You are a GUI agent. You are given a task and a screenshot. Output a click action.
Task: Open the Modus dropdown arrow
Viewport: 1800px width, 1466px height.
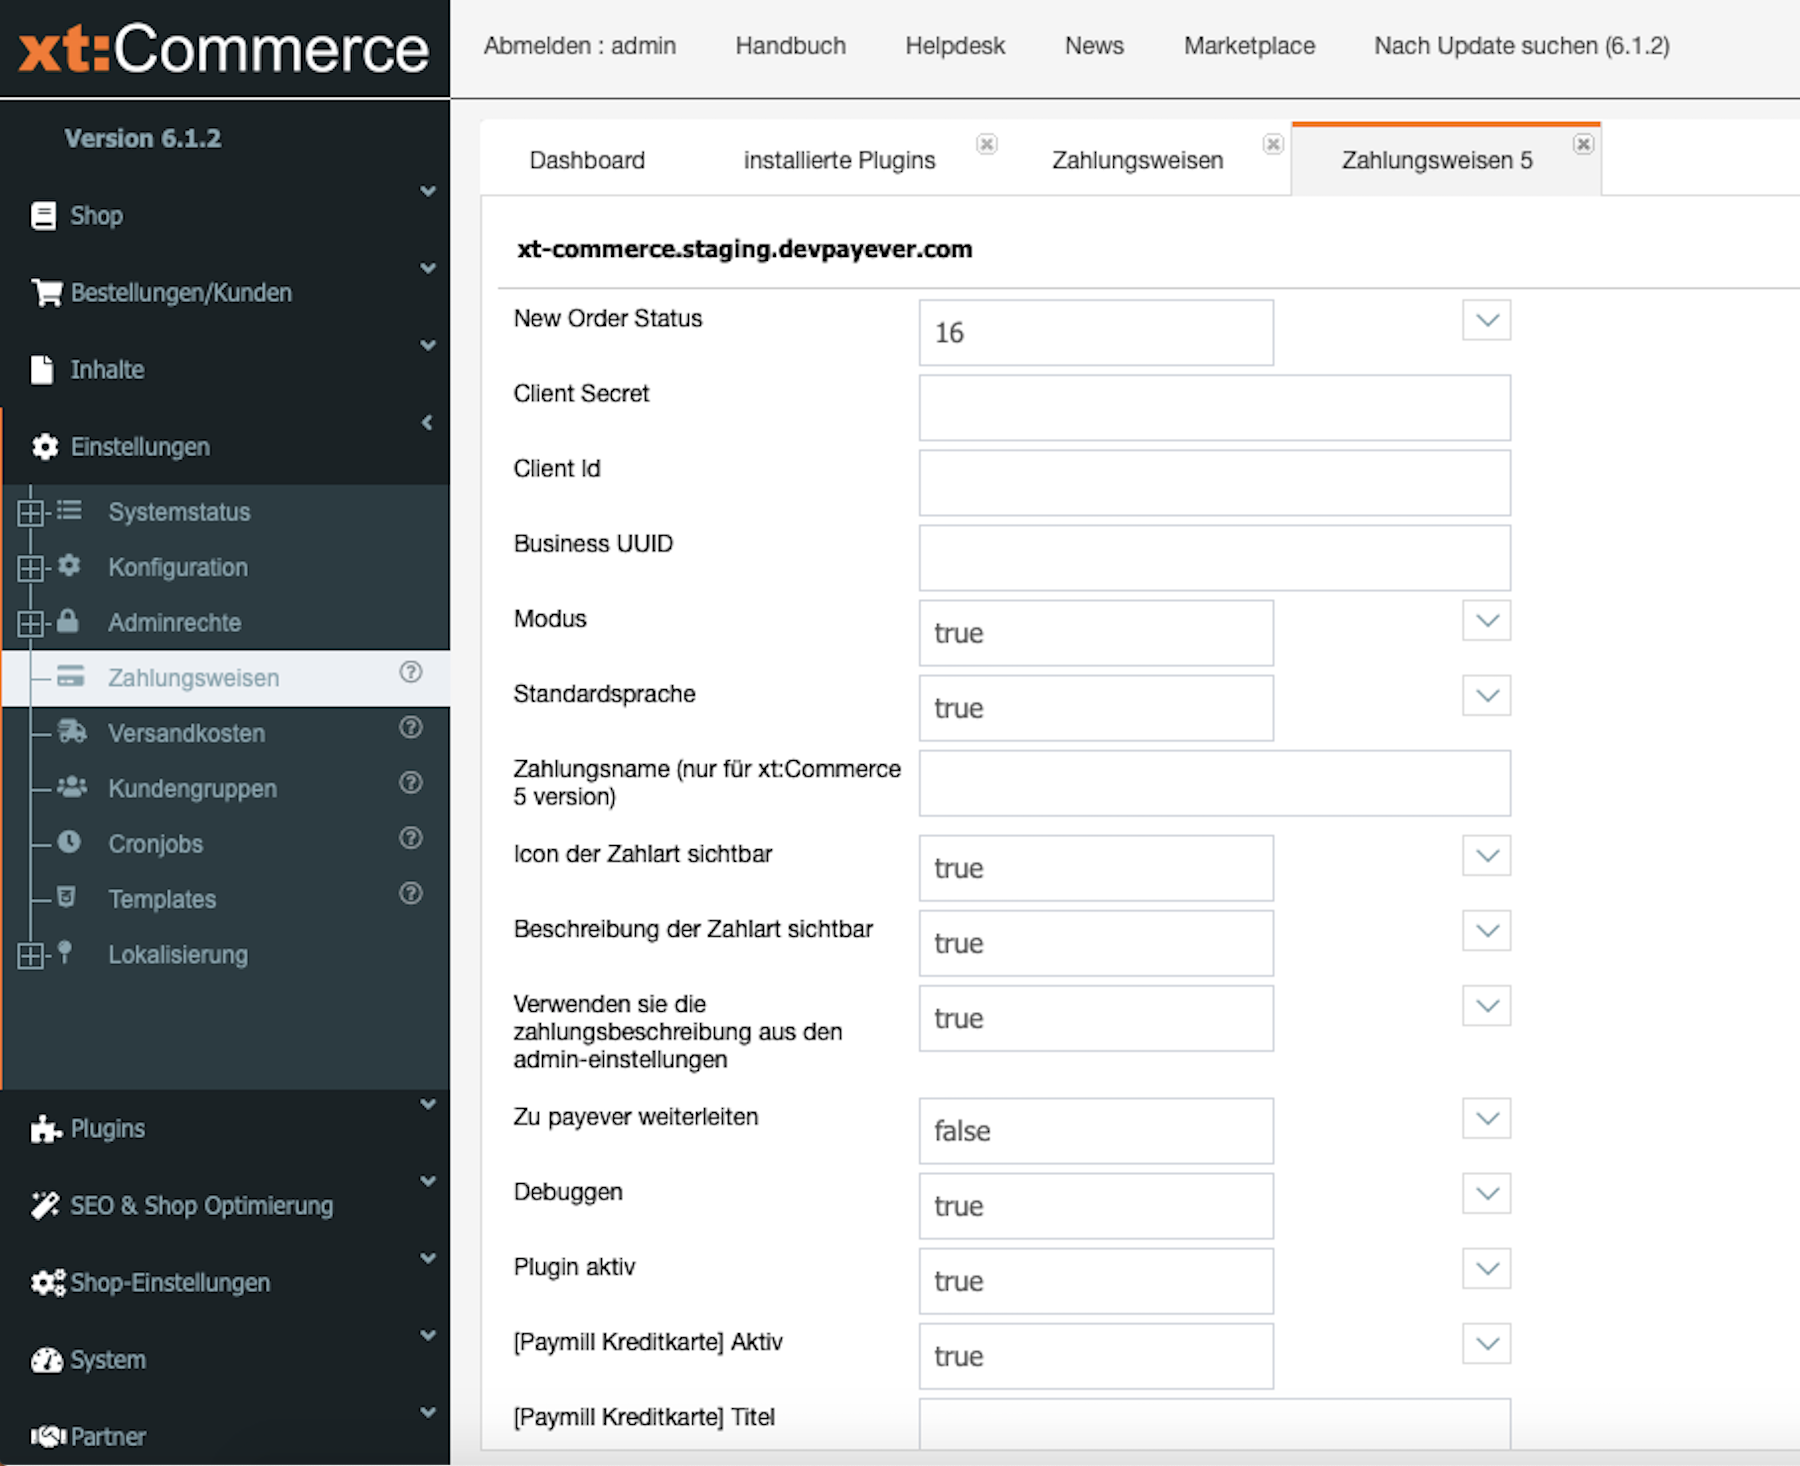click(1487, 620)
